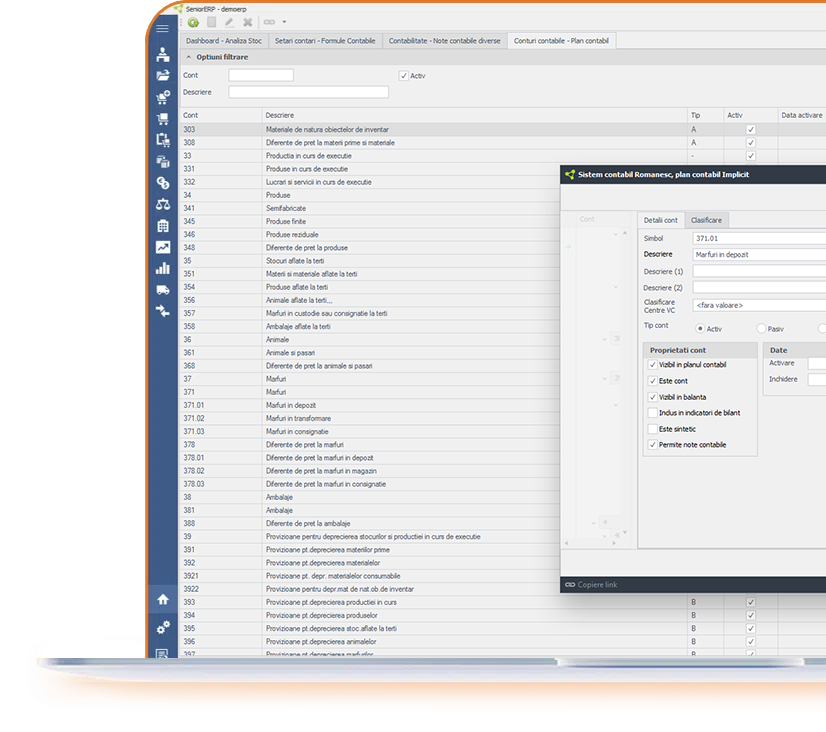
Task: Click the delete X toolbar icon
Action: (247, 22)
